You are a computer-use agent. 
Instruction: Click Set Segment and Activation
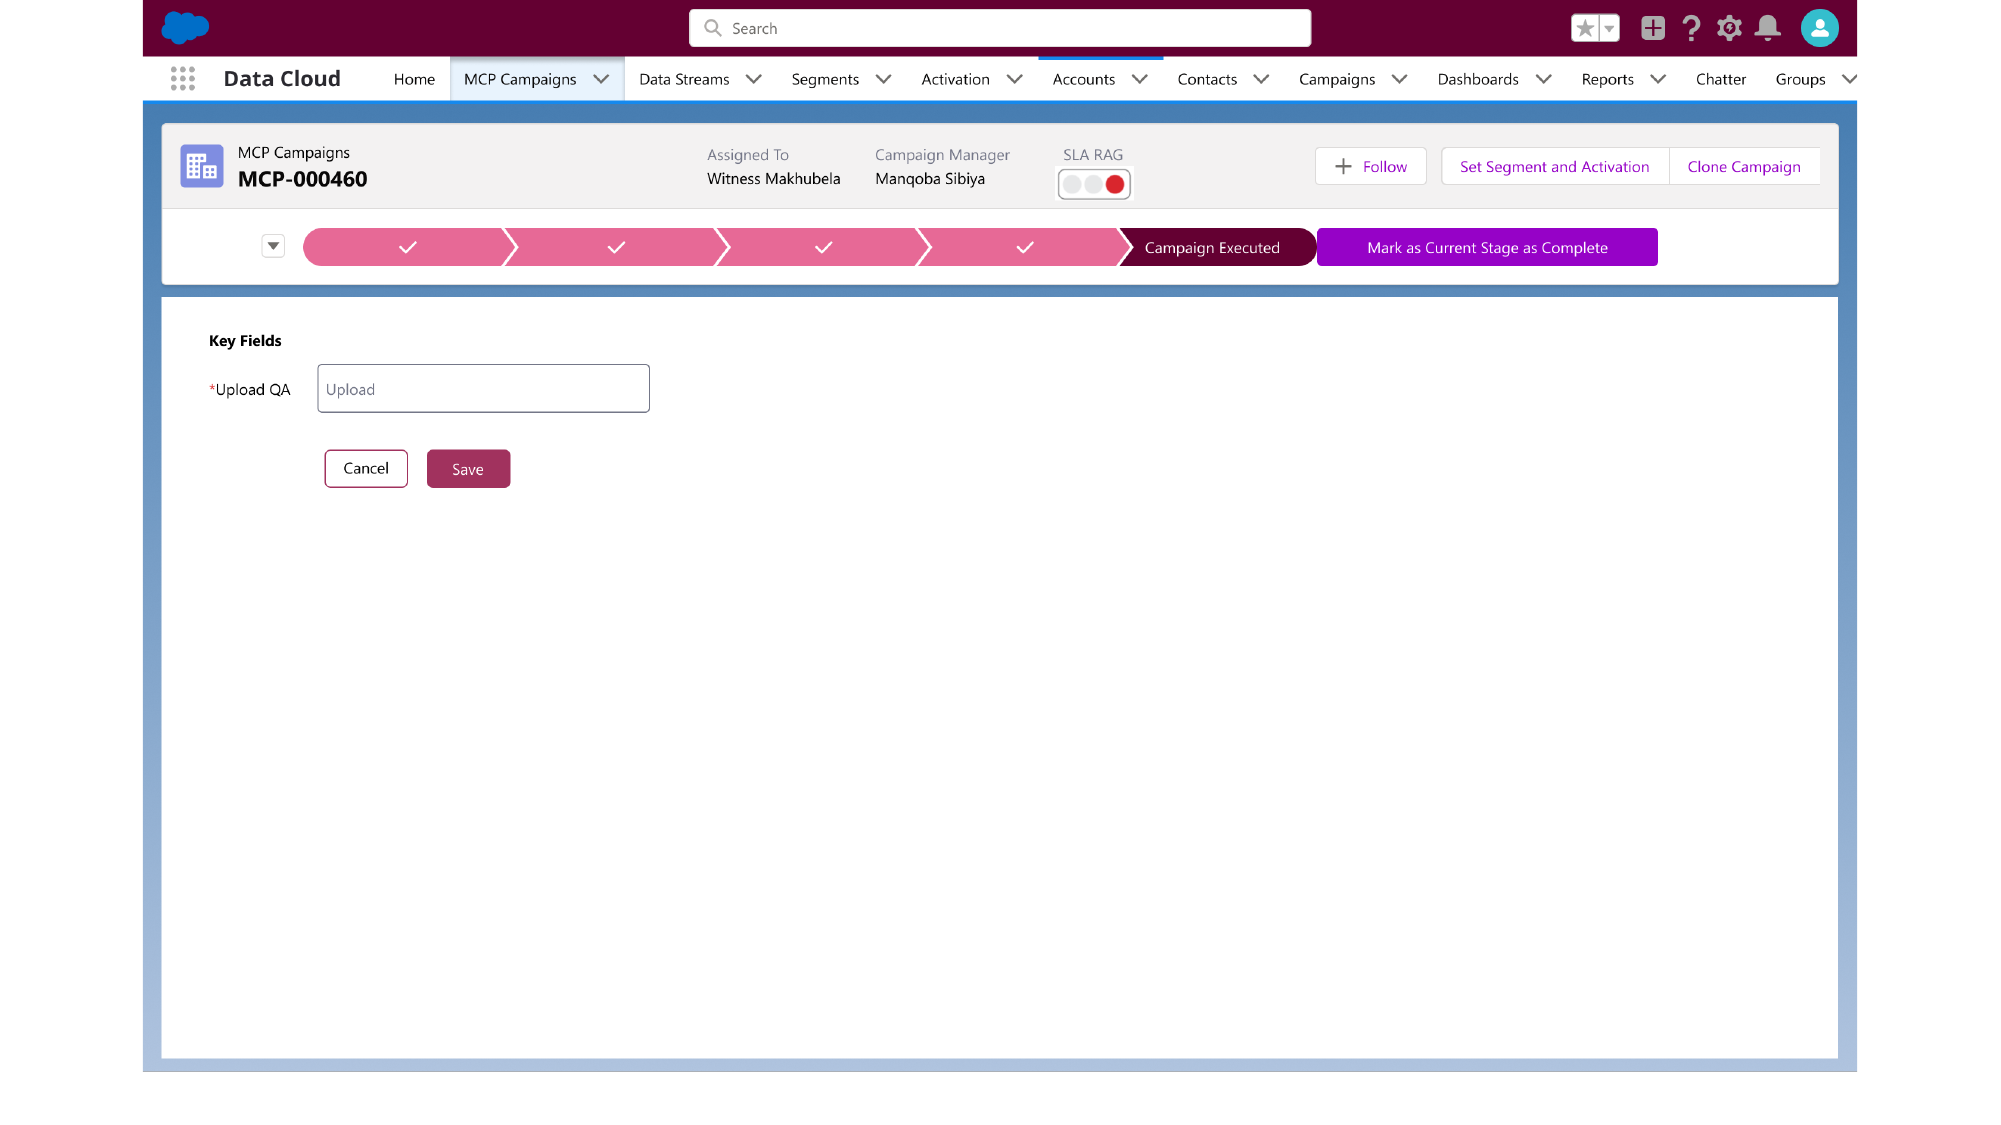pyautogui.click(x=1554, y=166)
